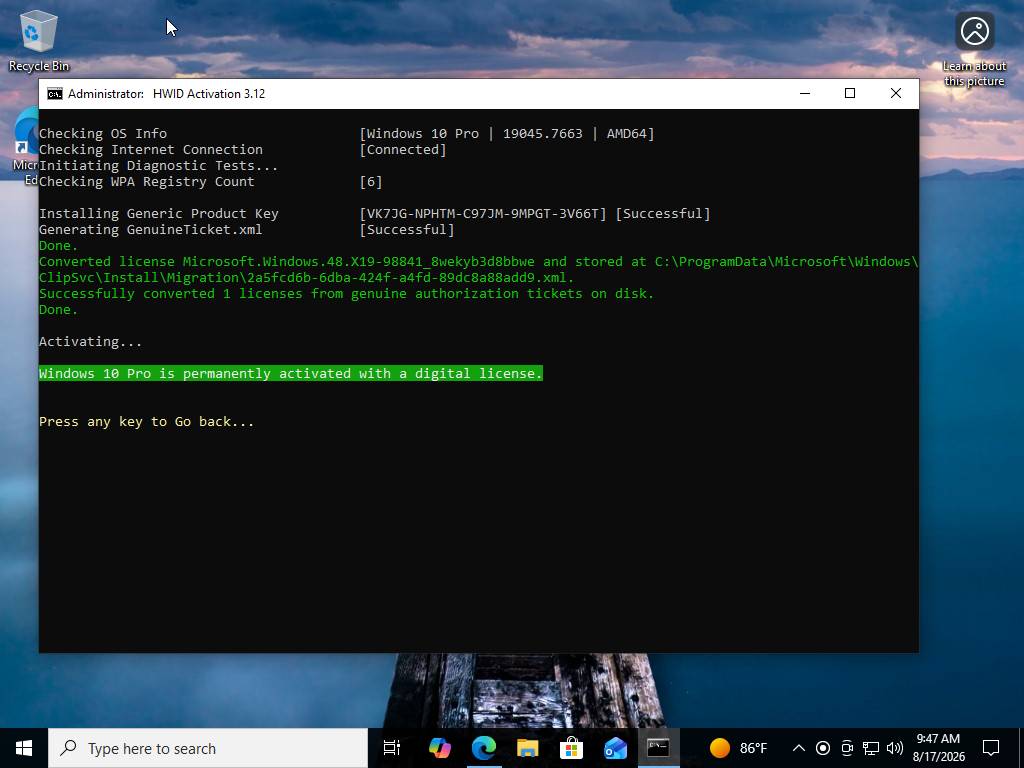Screen dimensions: 1024x768
Task: Open Task View from the taskbar
Action: [392, 748]
